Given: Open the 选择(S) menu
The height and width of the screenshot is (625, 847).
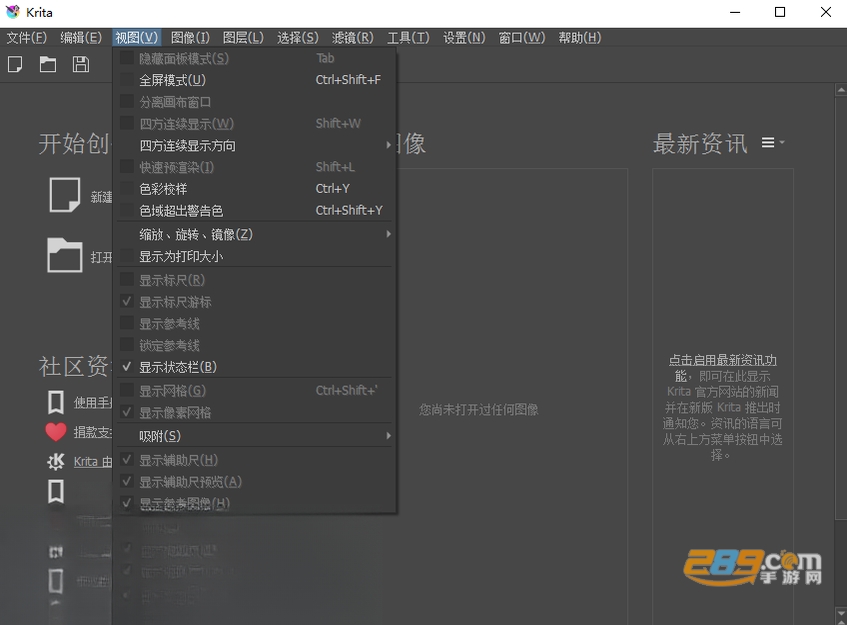Looking at the screenshot, I should pyautogui.click(x=298, y=38).
